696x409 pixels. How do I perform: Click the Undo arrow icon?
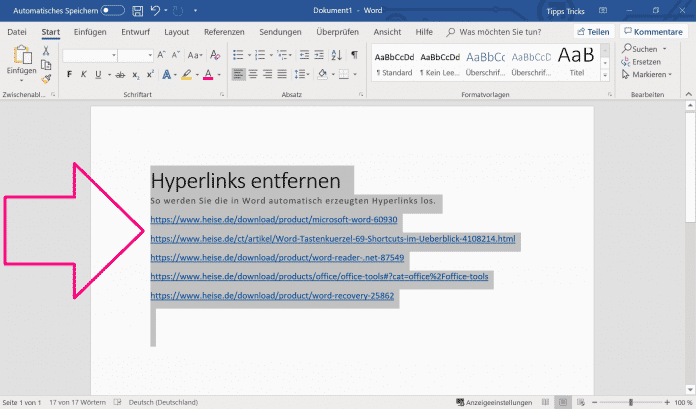pyautogui.click(x=155, y=10)
